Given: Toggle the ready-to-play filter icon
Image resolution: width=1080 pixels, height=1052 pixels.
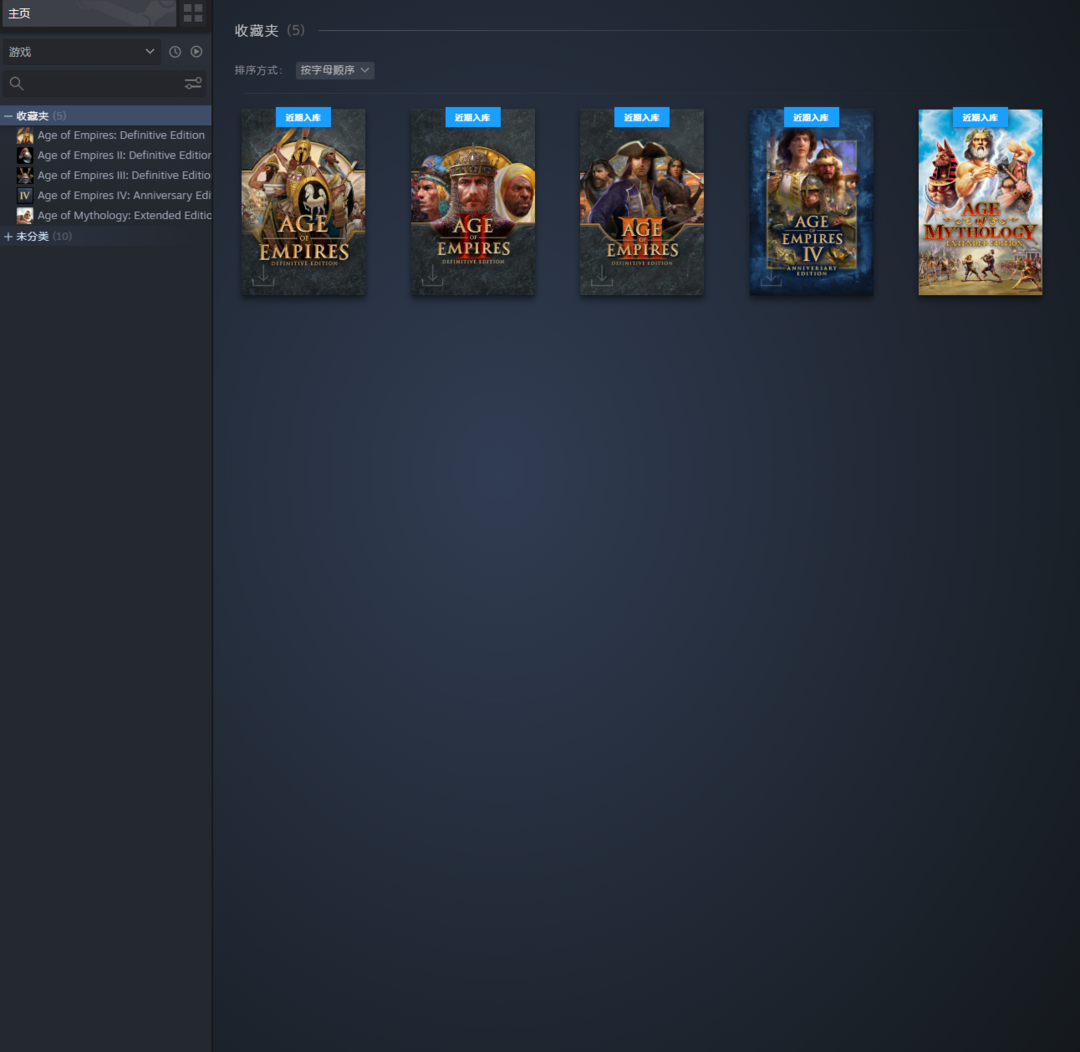Looking at the screenshot, I should (x=197, y=52).
